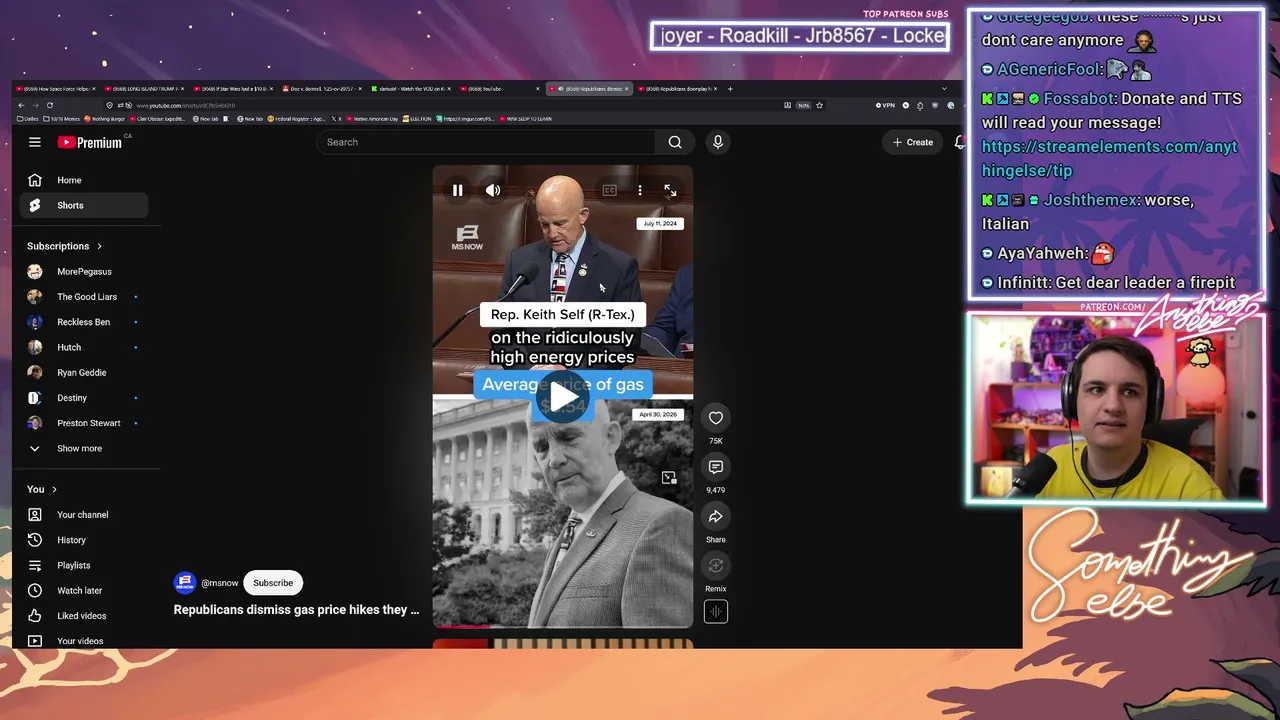Open comments on the Short
The image size is (1280, 720).
pos(716,467)
